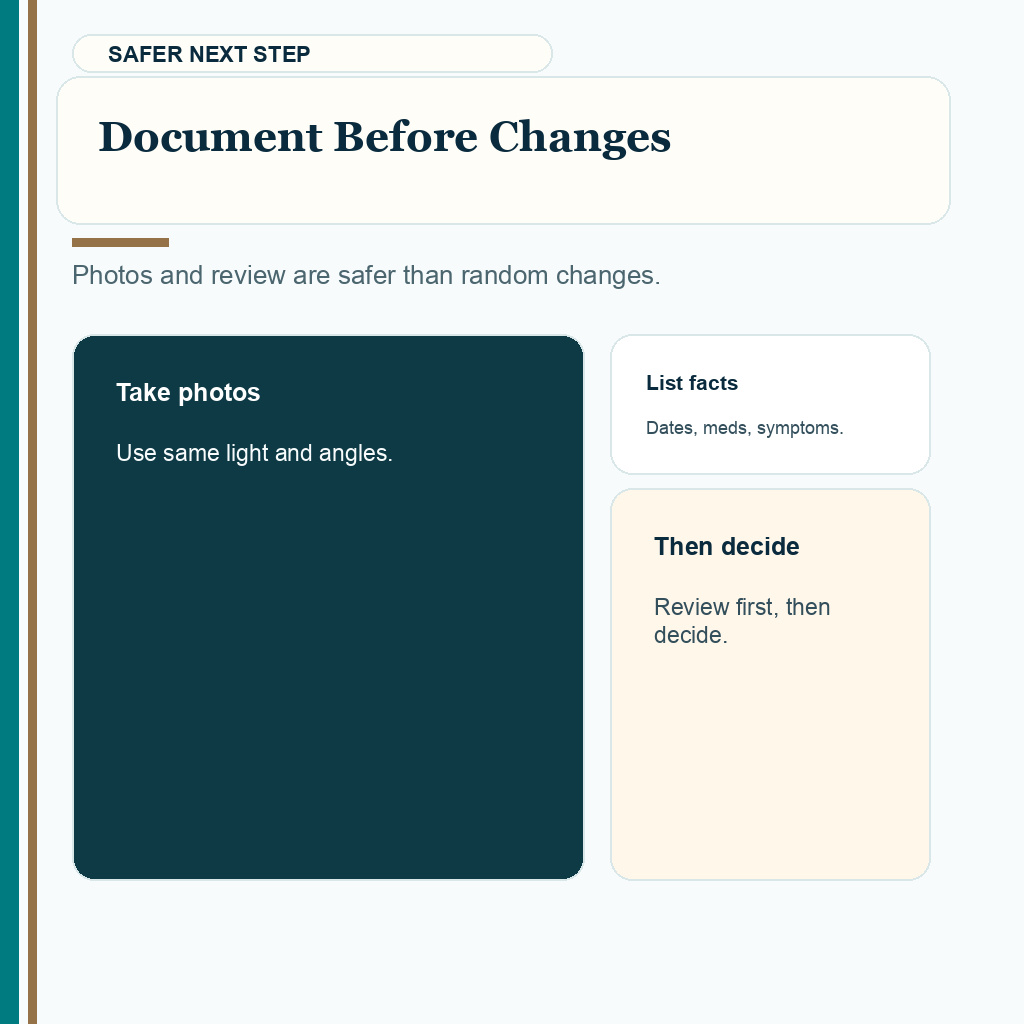Select the Document Before Changes heading
The width and height of the screenshot is (1024, 1024).
click(x=385, y=137)
